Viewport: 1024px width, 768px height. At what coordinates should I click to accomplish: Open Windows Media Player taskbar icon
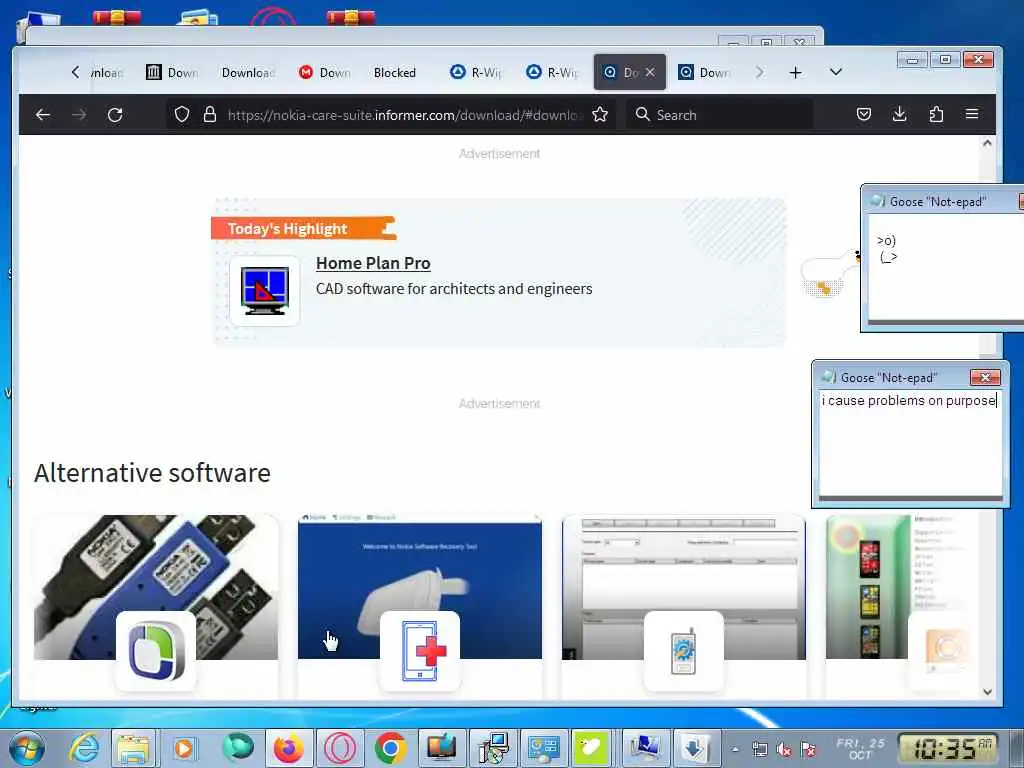coord(184,748)
